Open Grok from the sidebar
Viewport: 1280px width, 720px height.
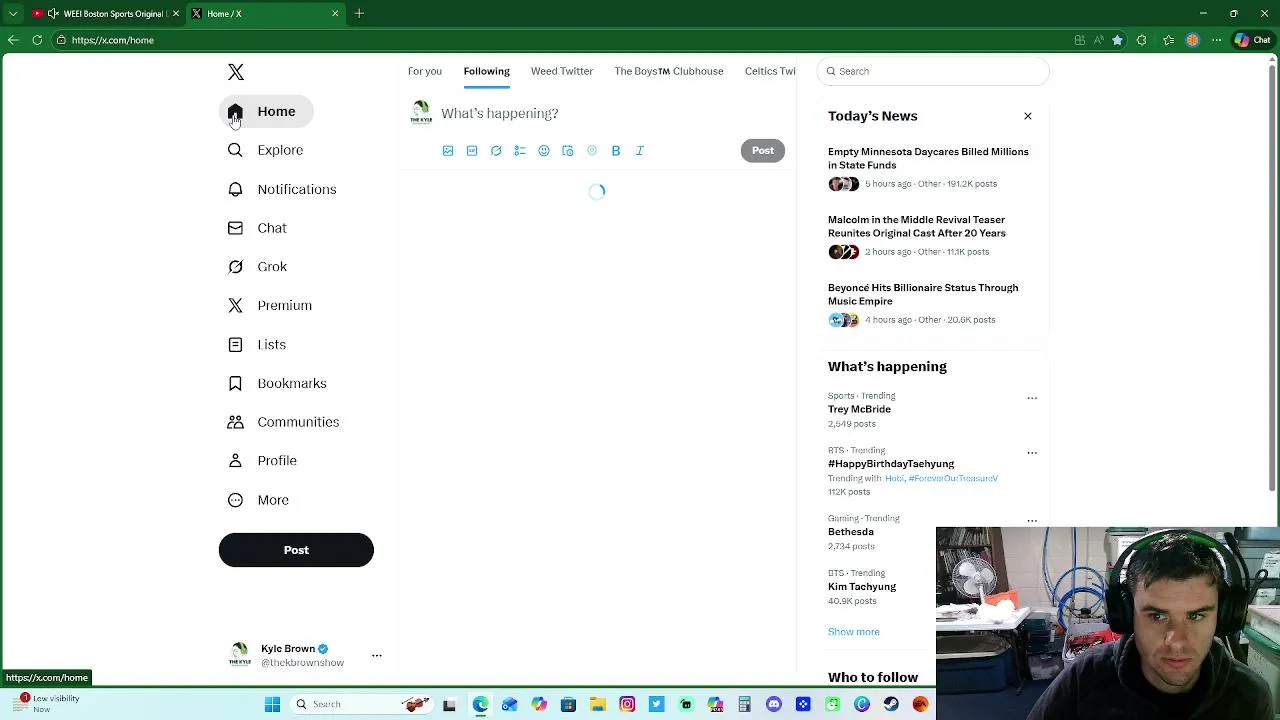(257, 267)
